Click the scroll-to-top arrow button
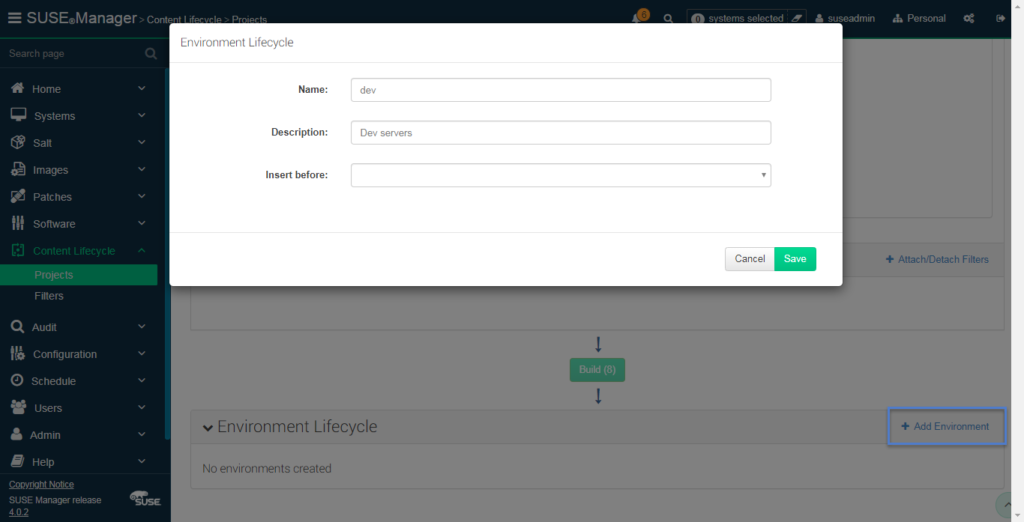The image size is (1024, 522). click(x=1006, y=505)
